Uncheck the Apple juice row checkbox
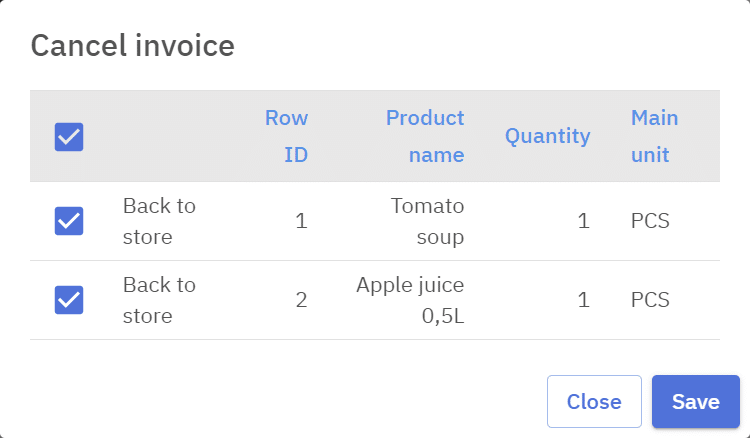The height and width of the screenshot is (438, 750). [x=68, y=299]
